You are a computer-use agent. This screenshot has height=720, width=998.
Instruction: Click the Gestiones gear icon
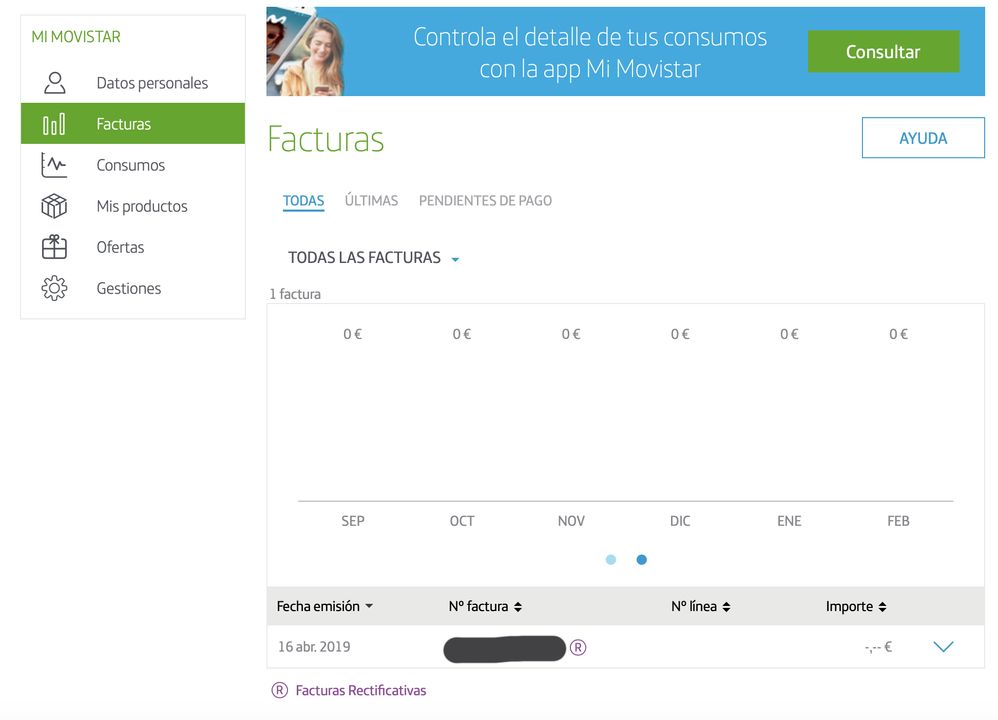tap(54, 288)
